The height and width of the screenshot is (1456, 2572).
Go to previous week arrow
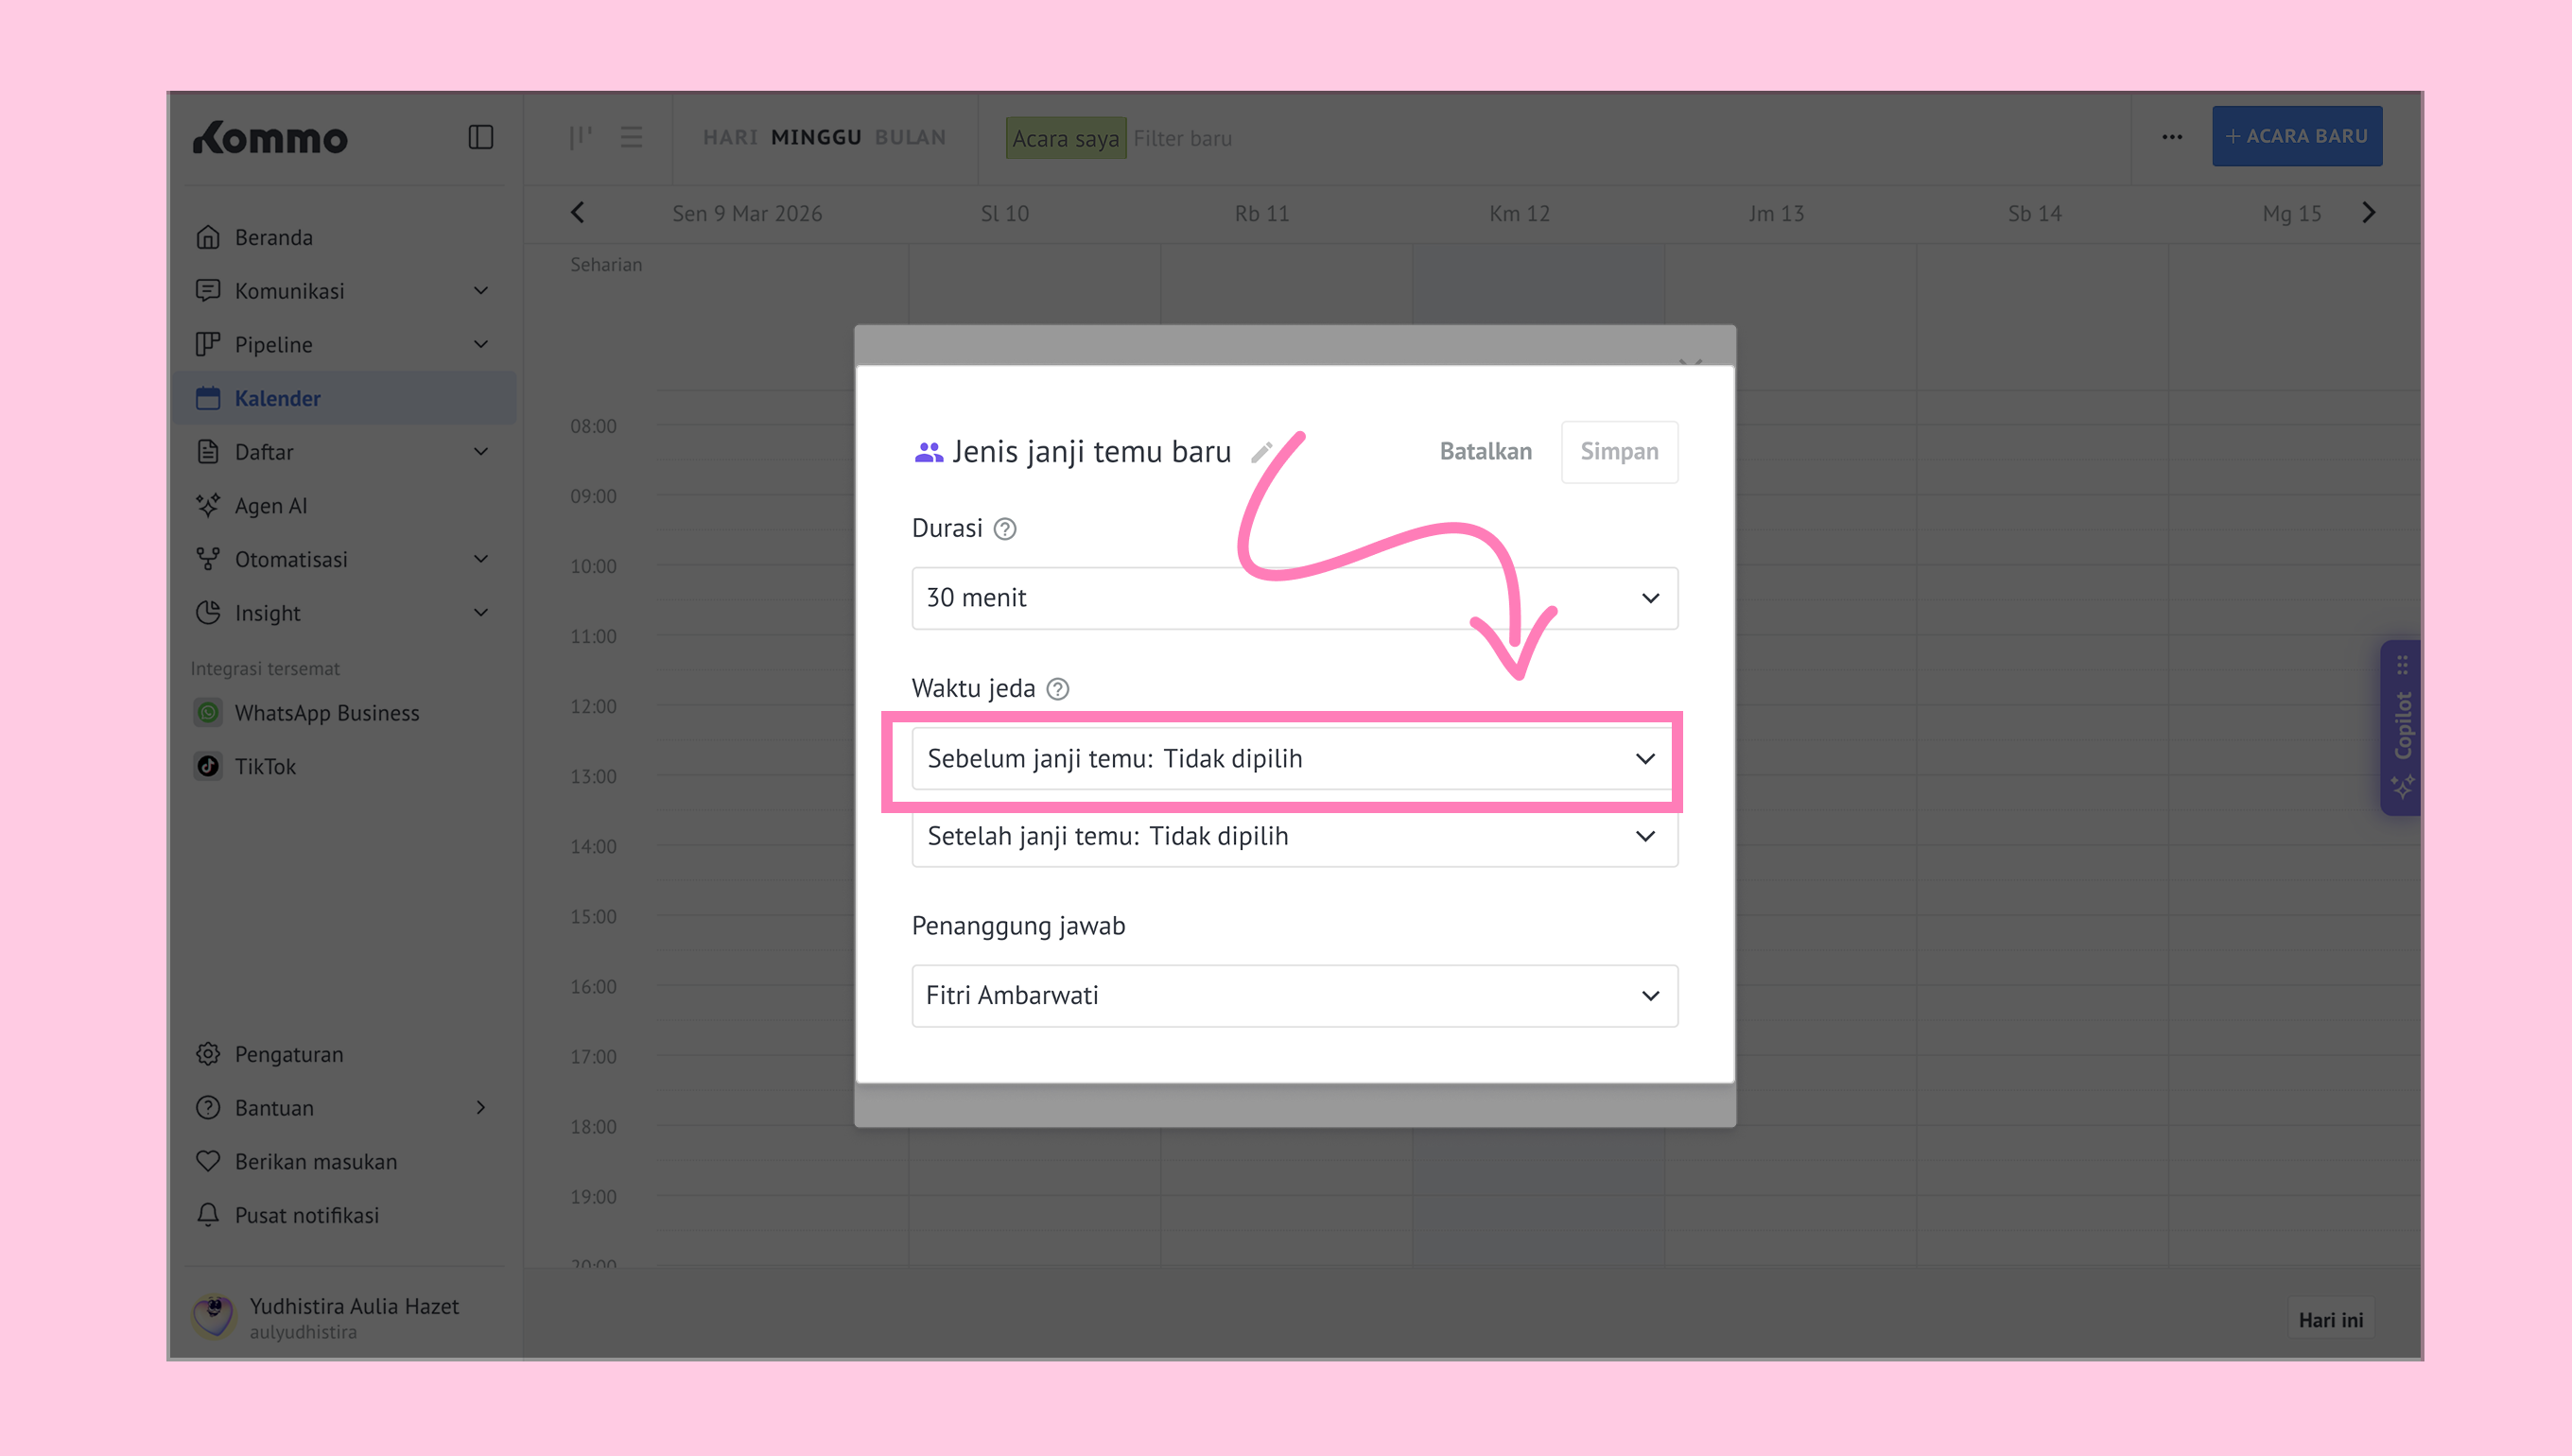click(x=578, y=213)
